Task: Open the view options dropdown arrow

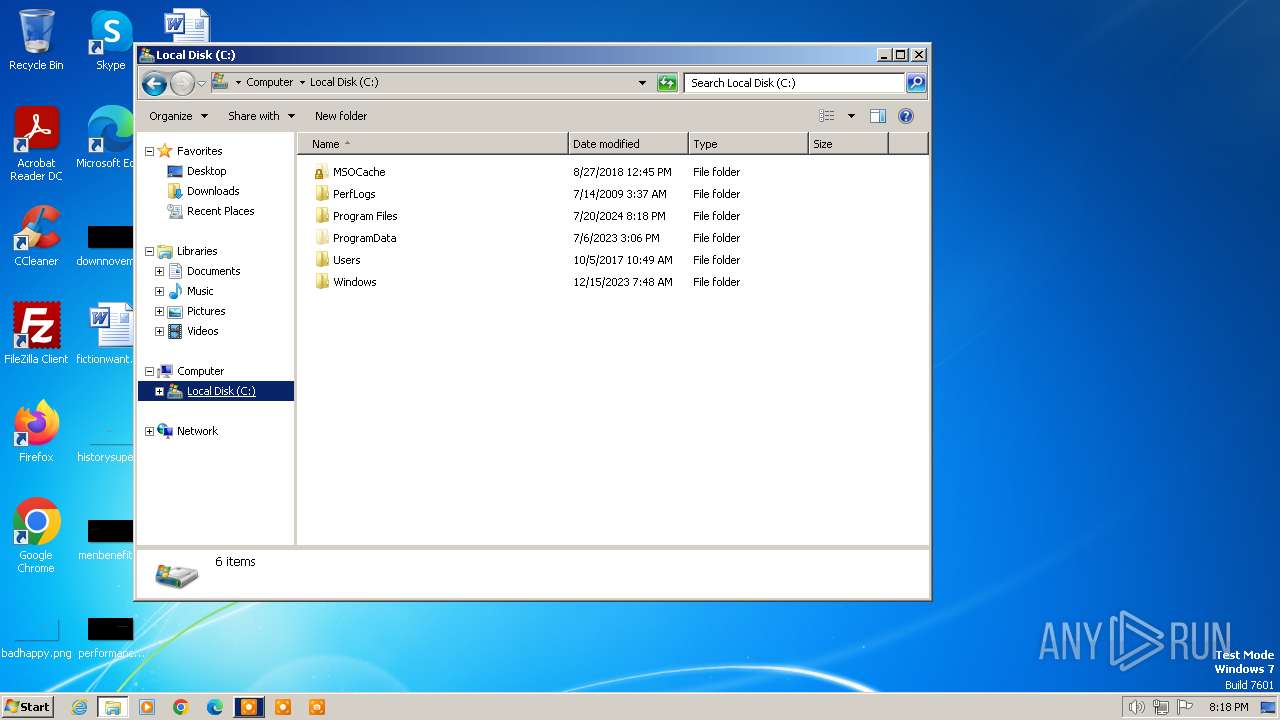Action: (x=851, y=116)
